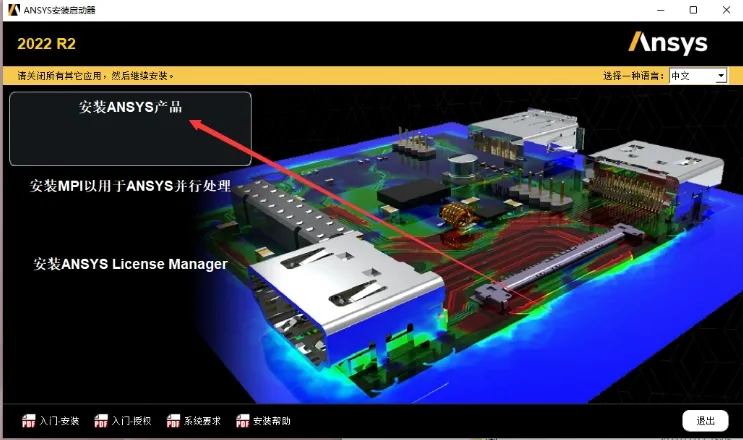Minimize the ANSYS installer window
This screenshot has height=440, width=743.
coord(661,10)
